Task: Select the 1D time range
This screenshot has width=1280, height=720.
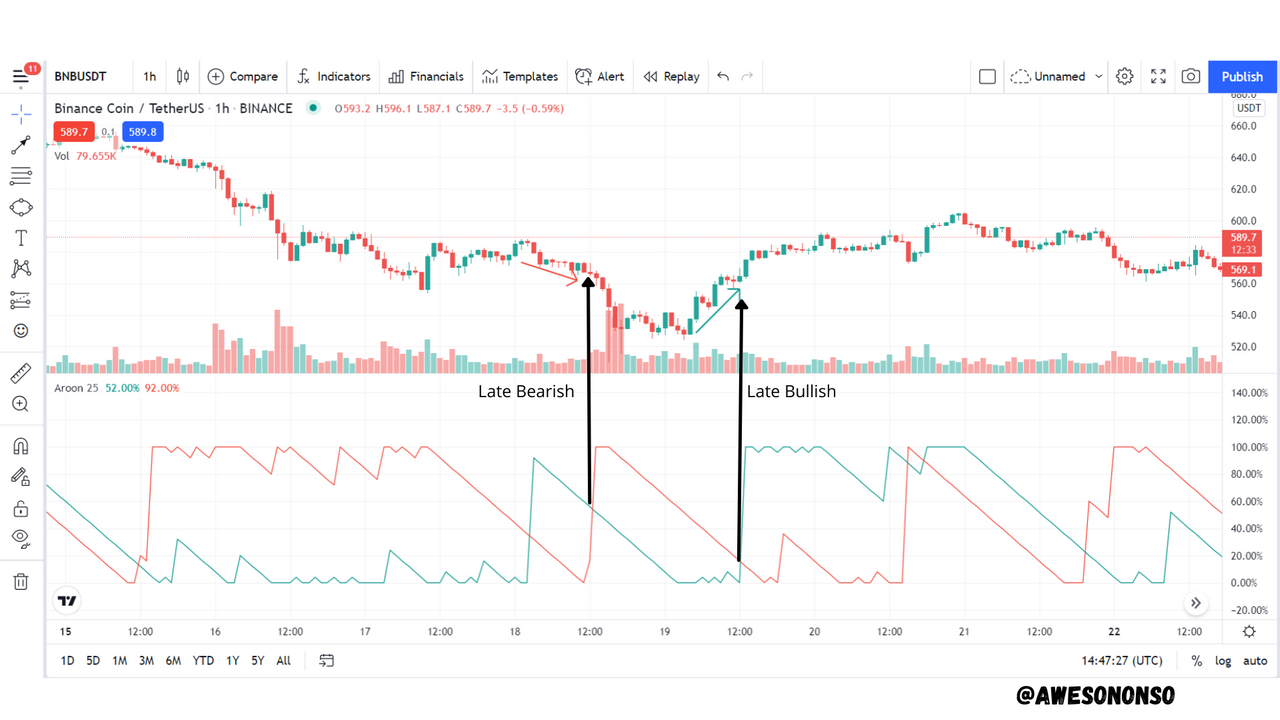Action: 67,661
